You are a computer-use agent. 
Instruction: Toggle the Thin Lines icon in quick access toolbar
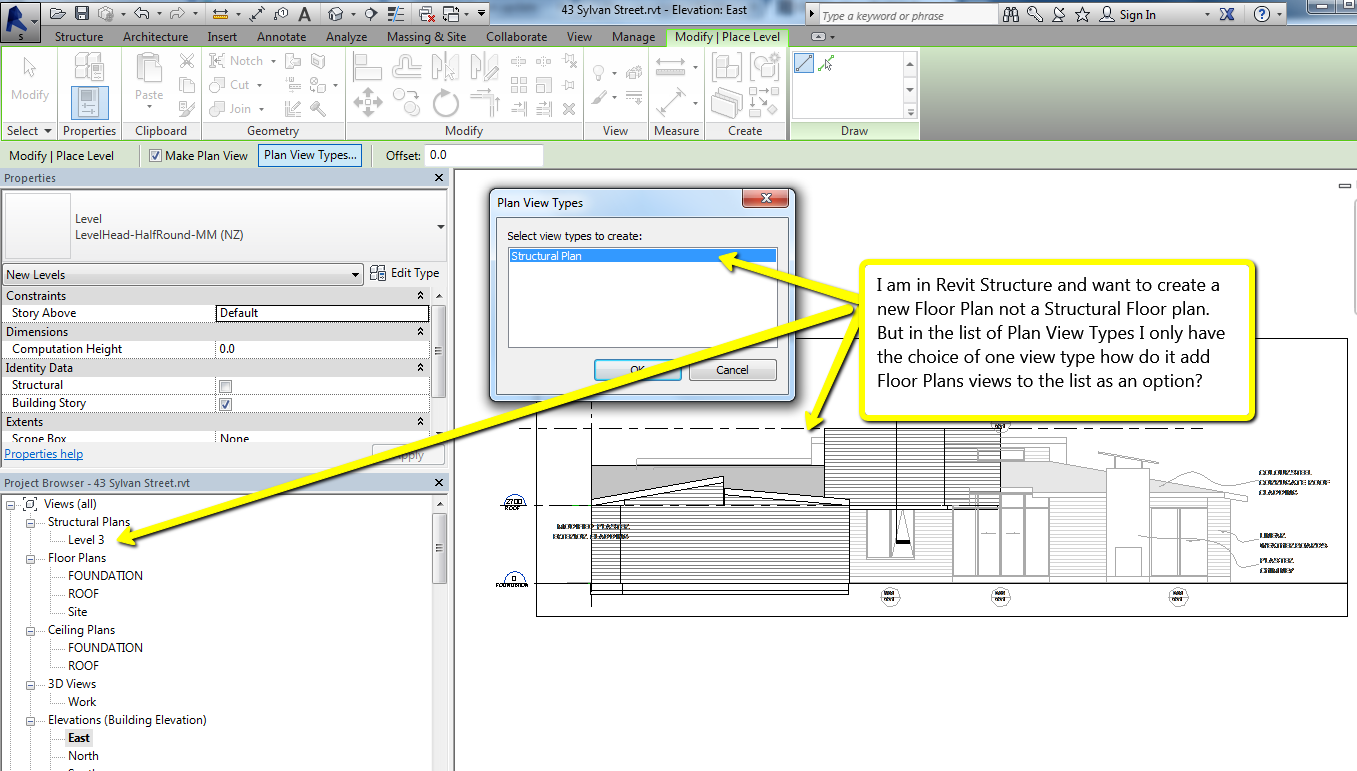point(397,14)
